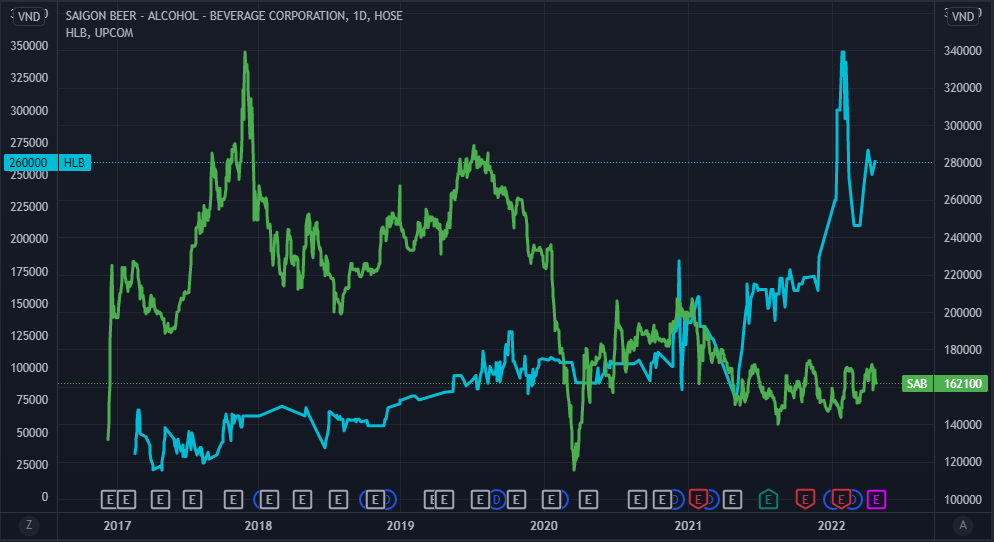
Task: Click the HLB, UPCOM legend text
Action: [99, 33]
